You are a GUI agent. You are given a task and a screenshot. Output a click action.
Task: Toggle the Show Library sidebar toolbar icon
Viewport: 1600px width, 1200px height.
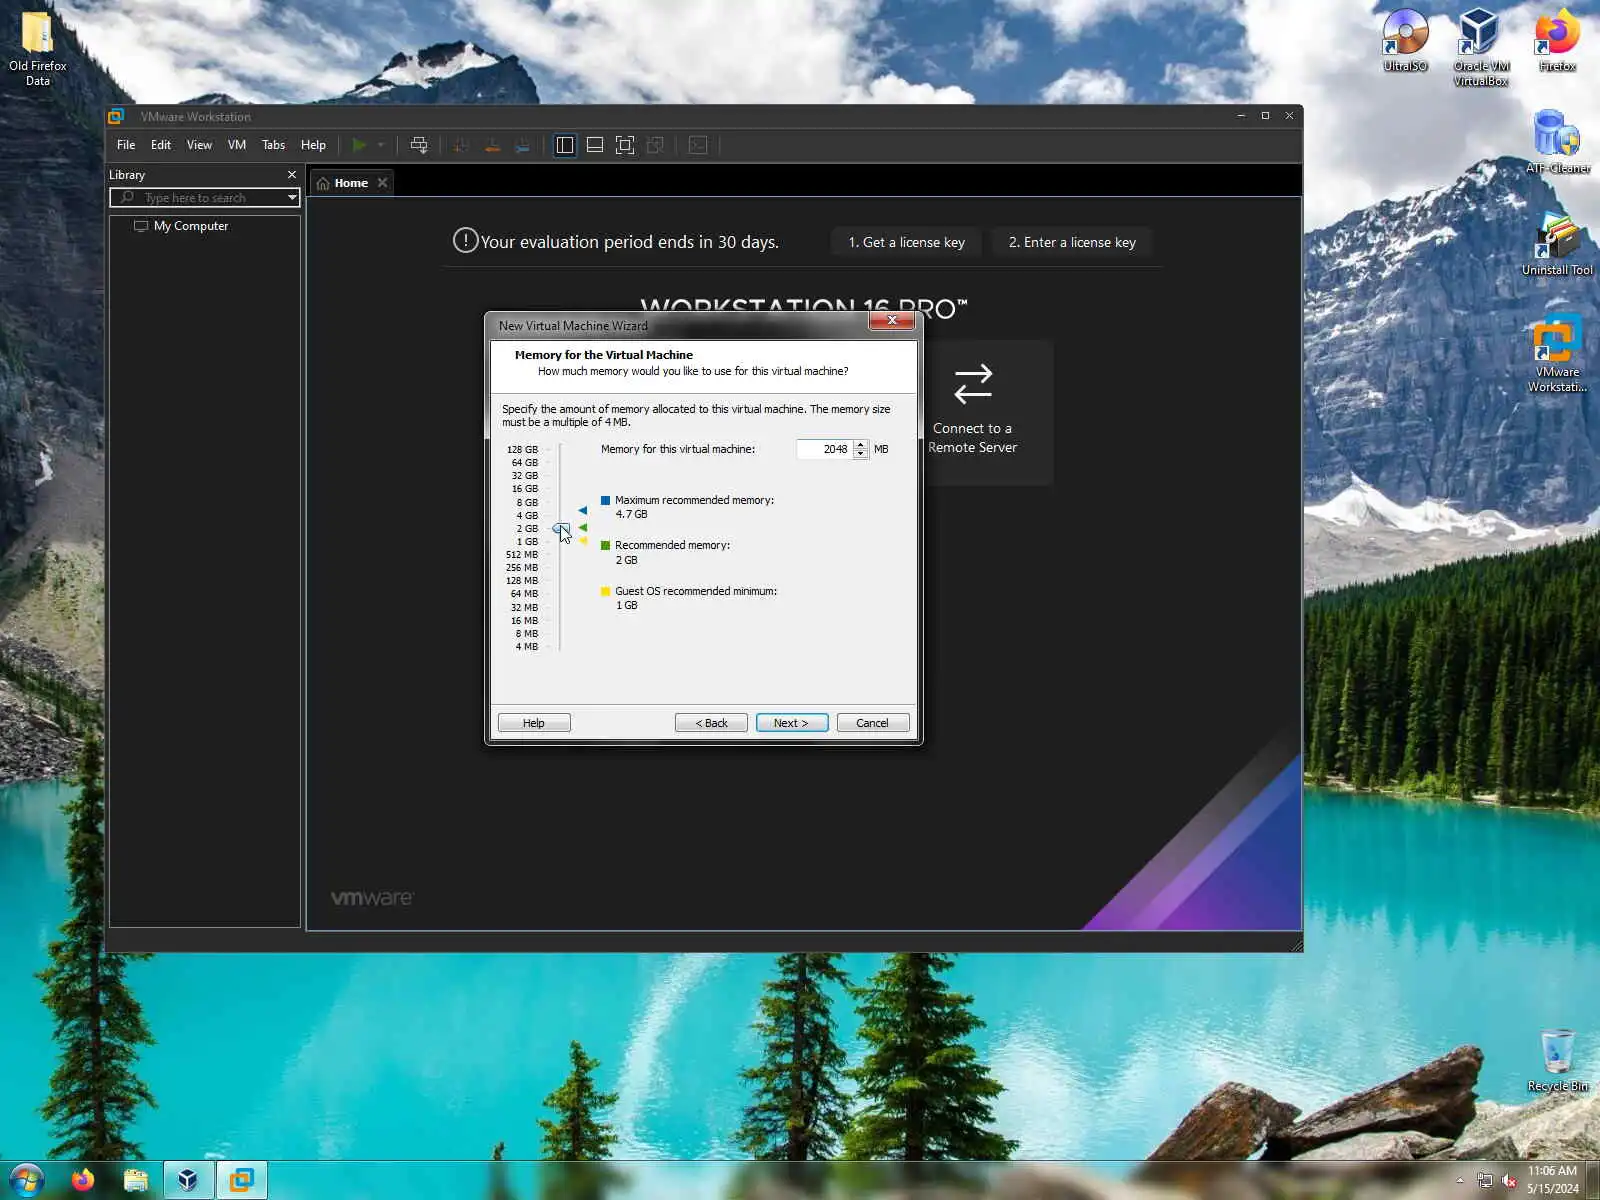pyautogui.click(x=565, y=145)
